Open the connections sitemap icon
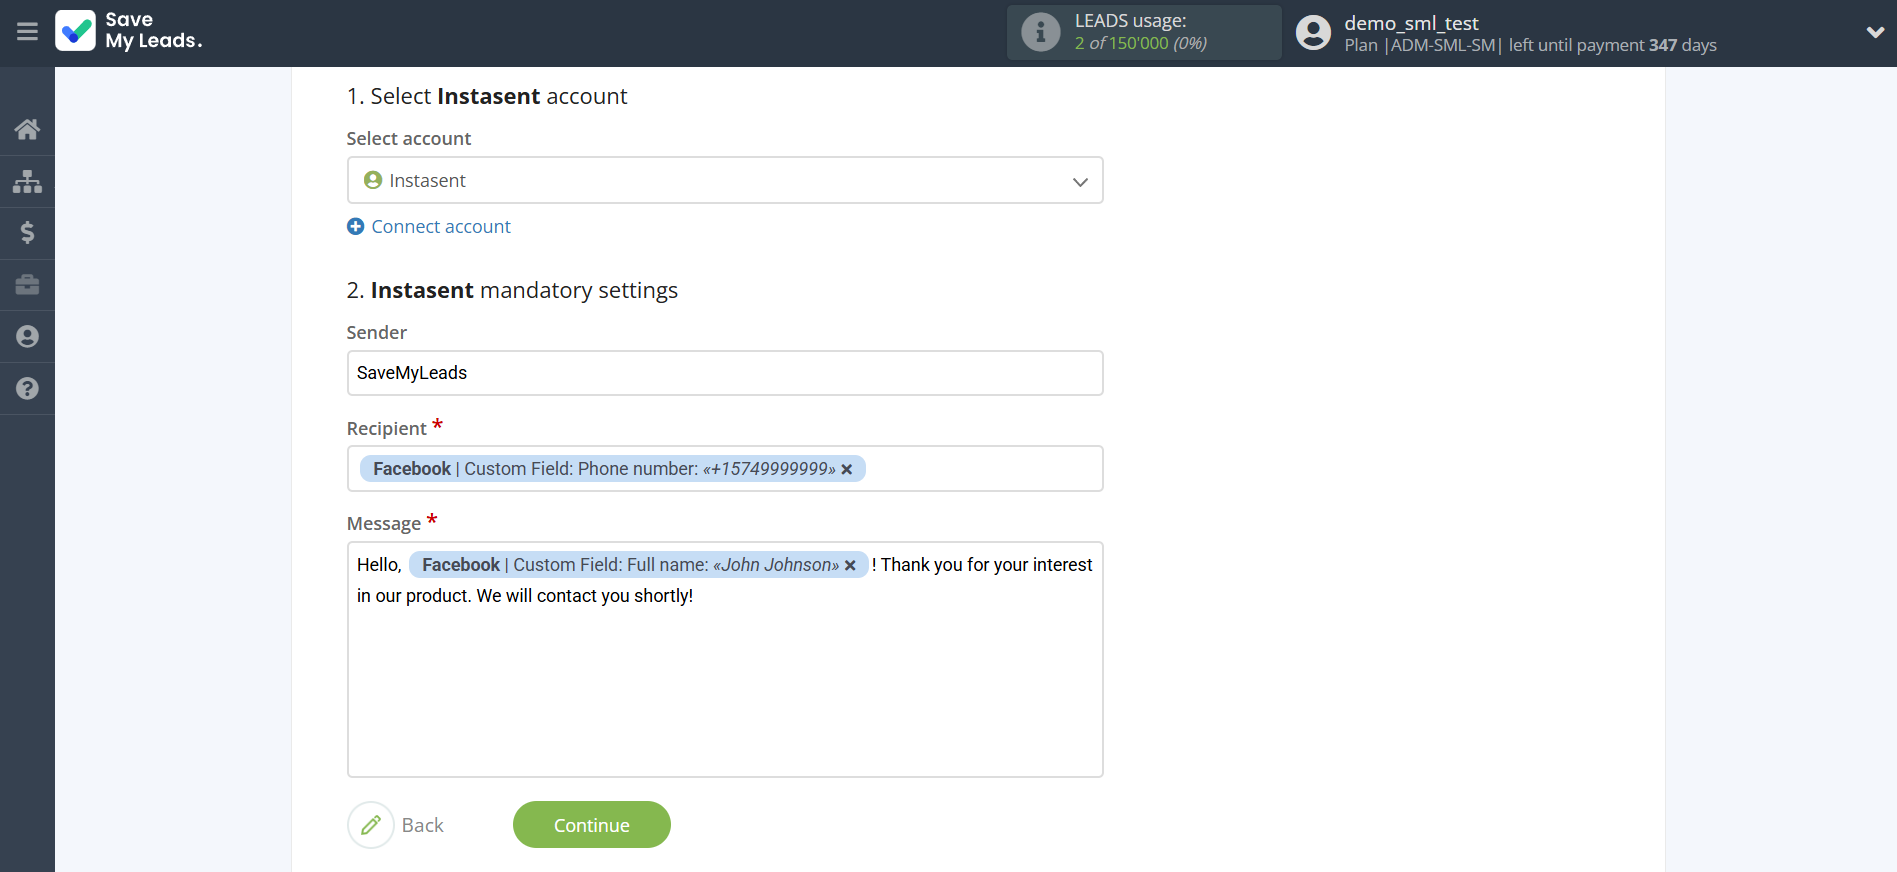 [x=27, y=181]
